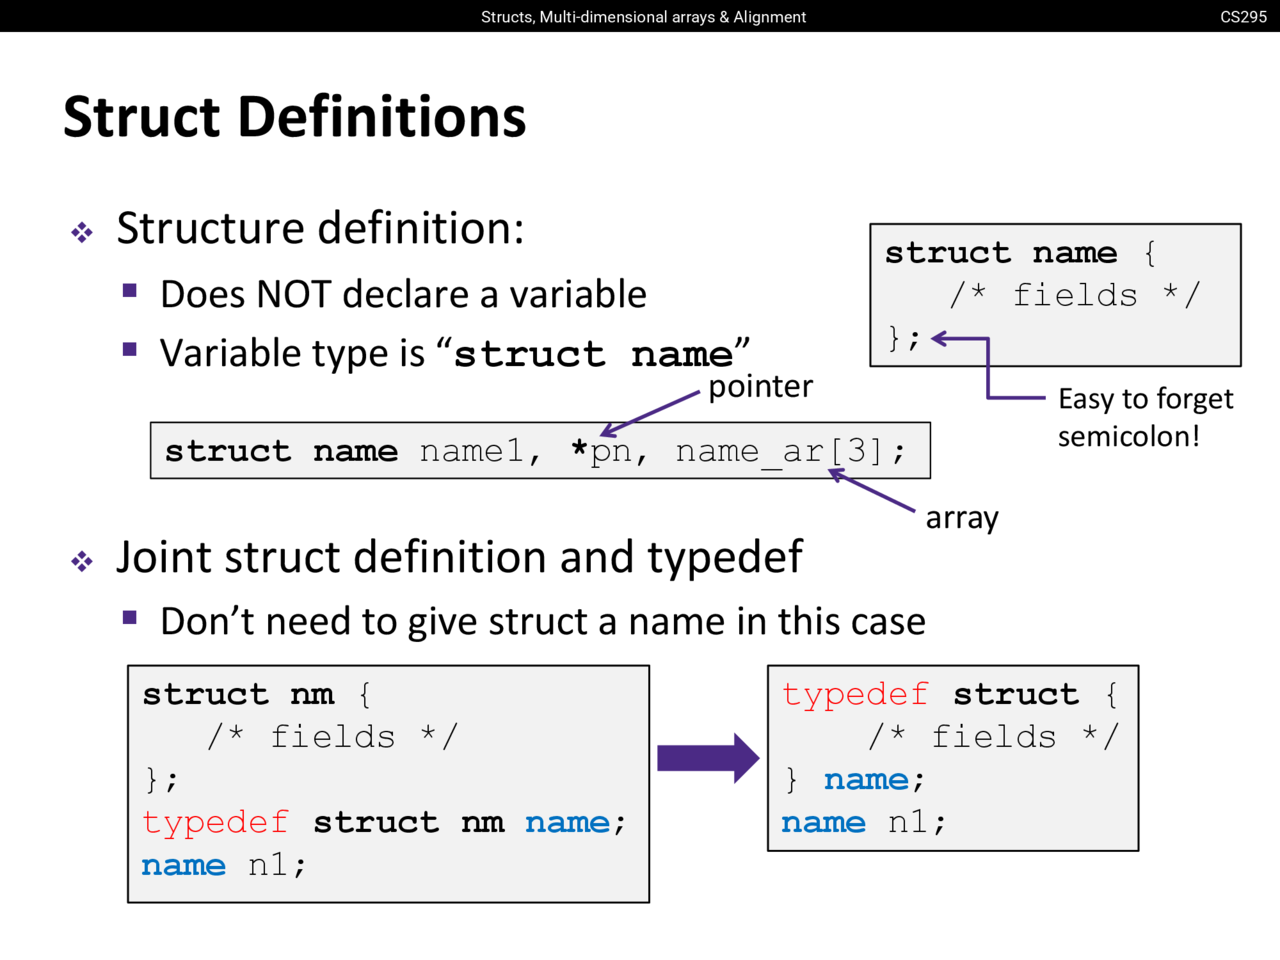
Task: Click the diamond bullet beside Structure definition
Action: 82,233
